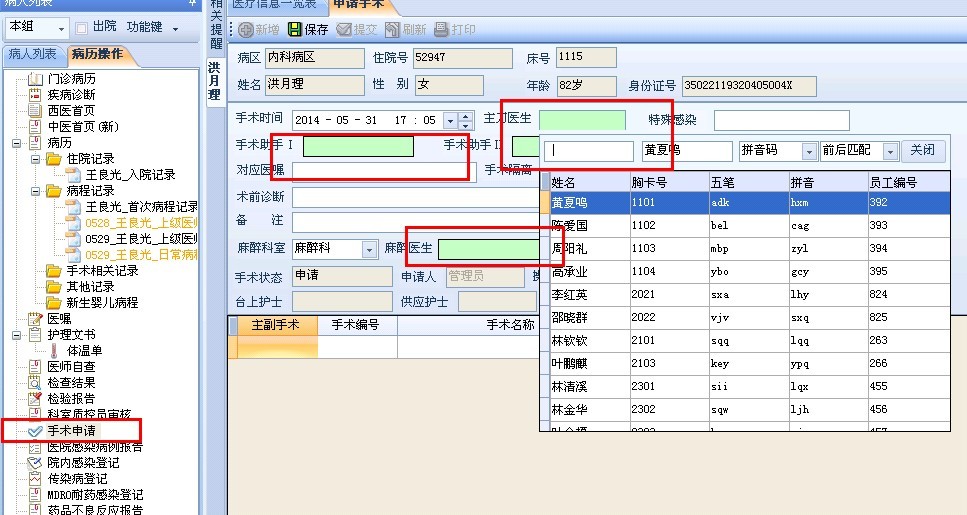Click the 员工编号 column header

(909, 183)
